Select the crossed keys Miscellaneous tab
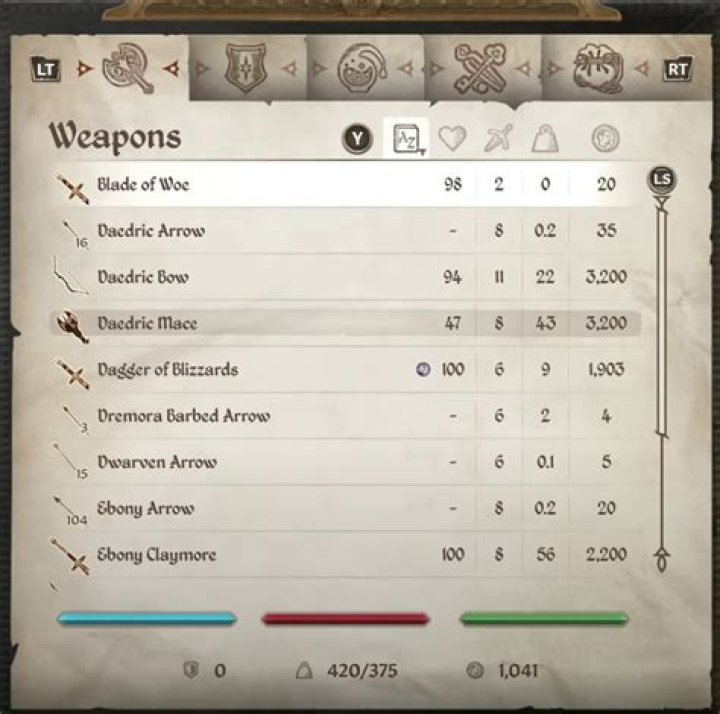720x714 pixels. coord(479,68)
